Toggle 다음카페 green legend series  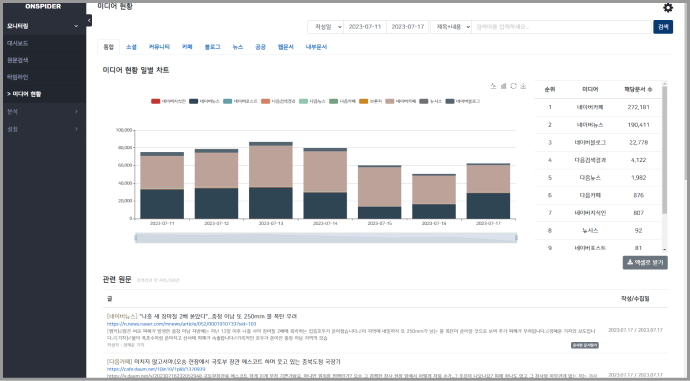[342, 101]
